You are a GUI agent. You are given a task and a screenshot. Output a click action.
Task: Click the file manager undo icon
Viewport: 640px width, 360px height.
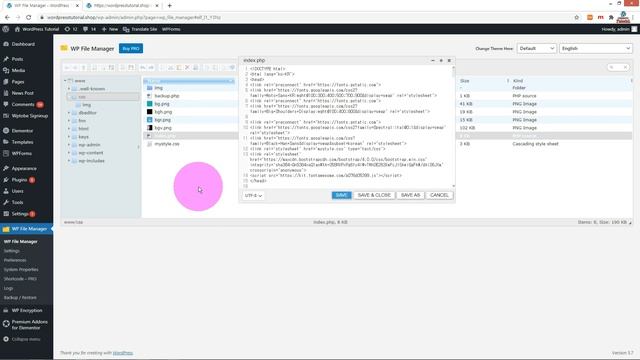[x=143, y=67]
